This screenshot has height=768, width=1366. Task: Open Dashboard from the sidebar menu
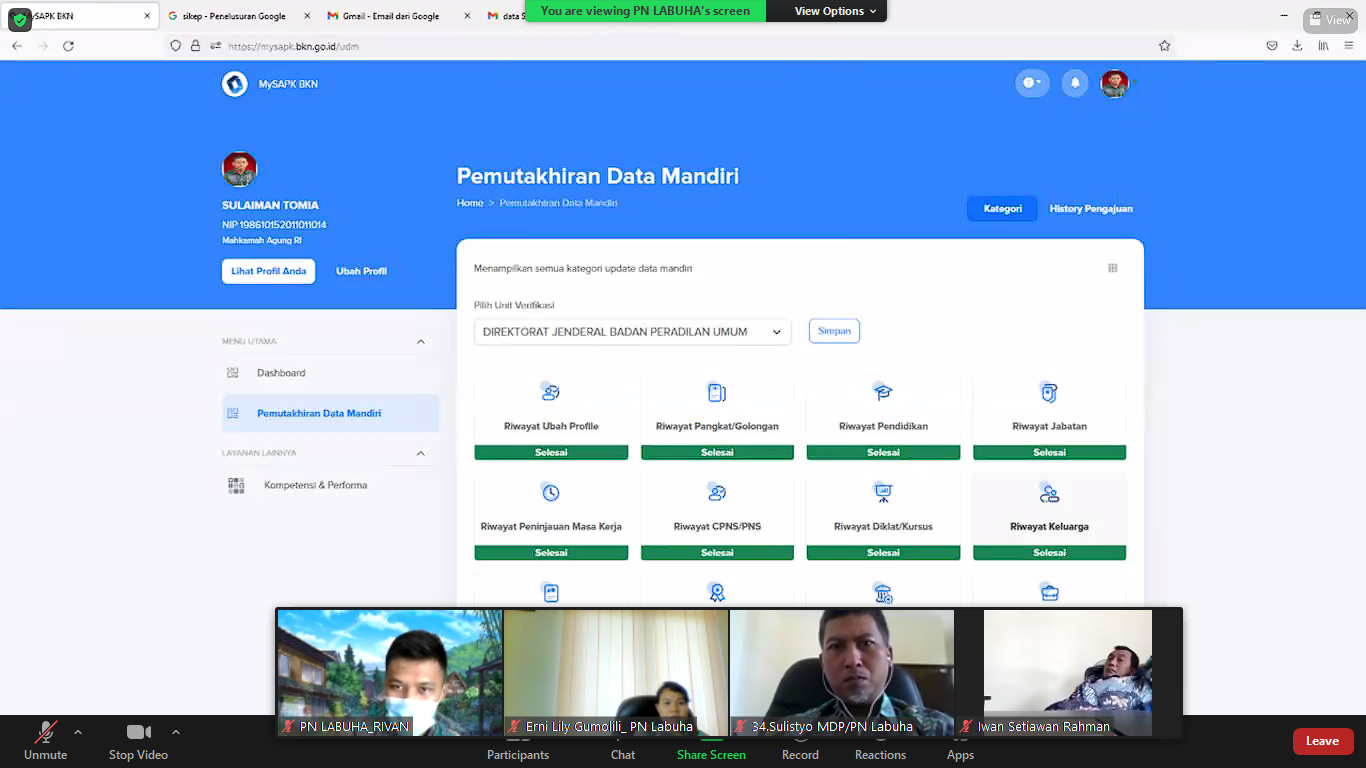coord(281,373)
